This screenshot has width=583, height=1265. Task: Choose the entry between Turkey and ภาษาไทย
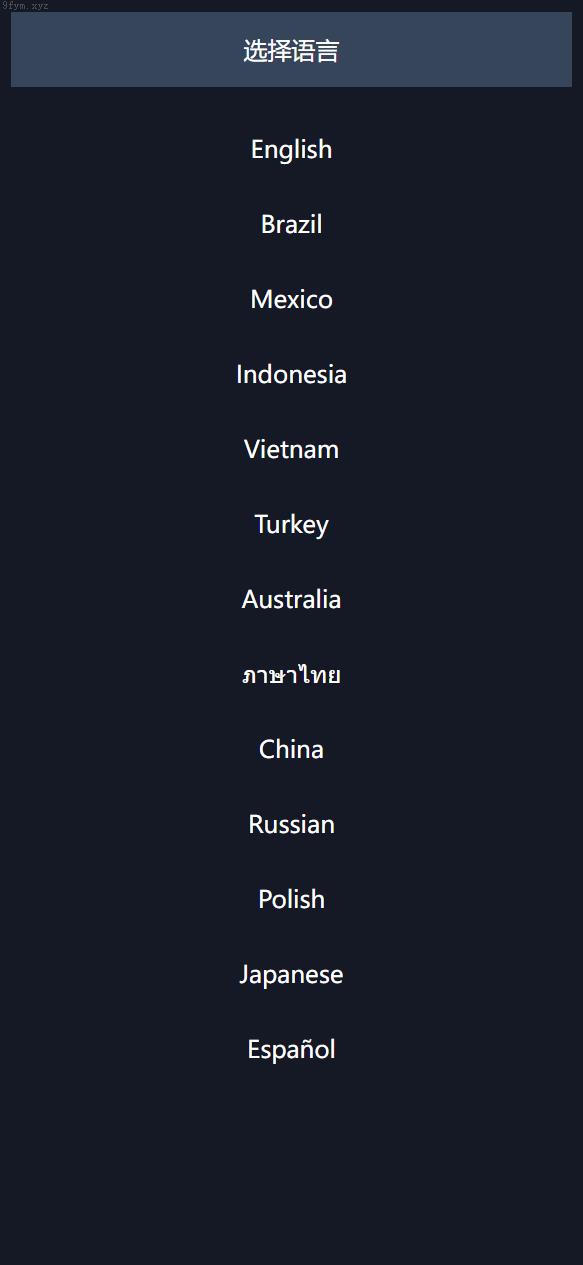point(291,600)
